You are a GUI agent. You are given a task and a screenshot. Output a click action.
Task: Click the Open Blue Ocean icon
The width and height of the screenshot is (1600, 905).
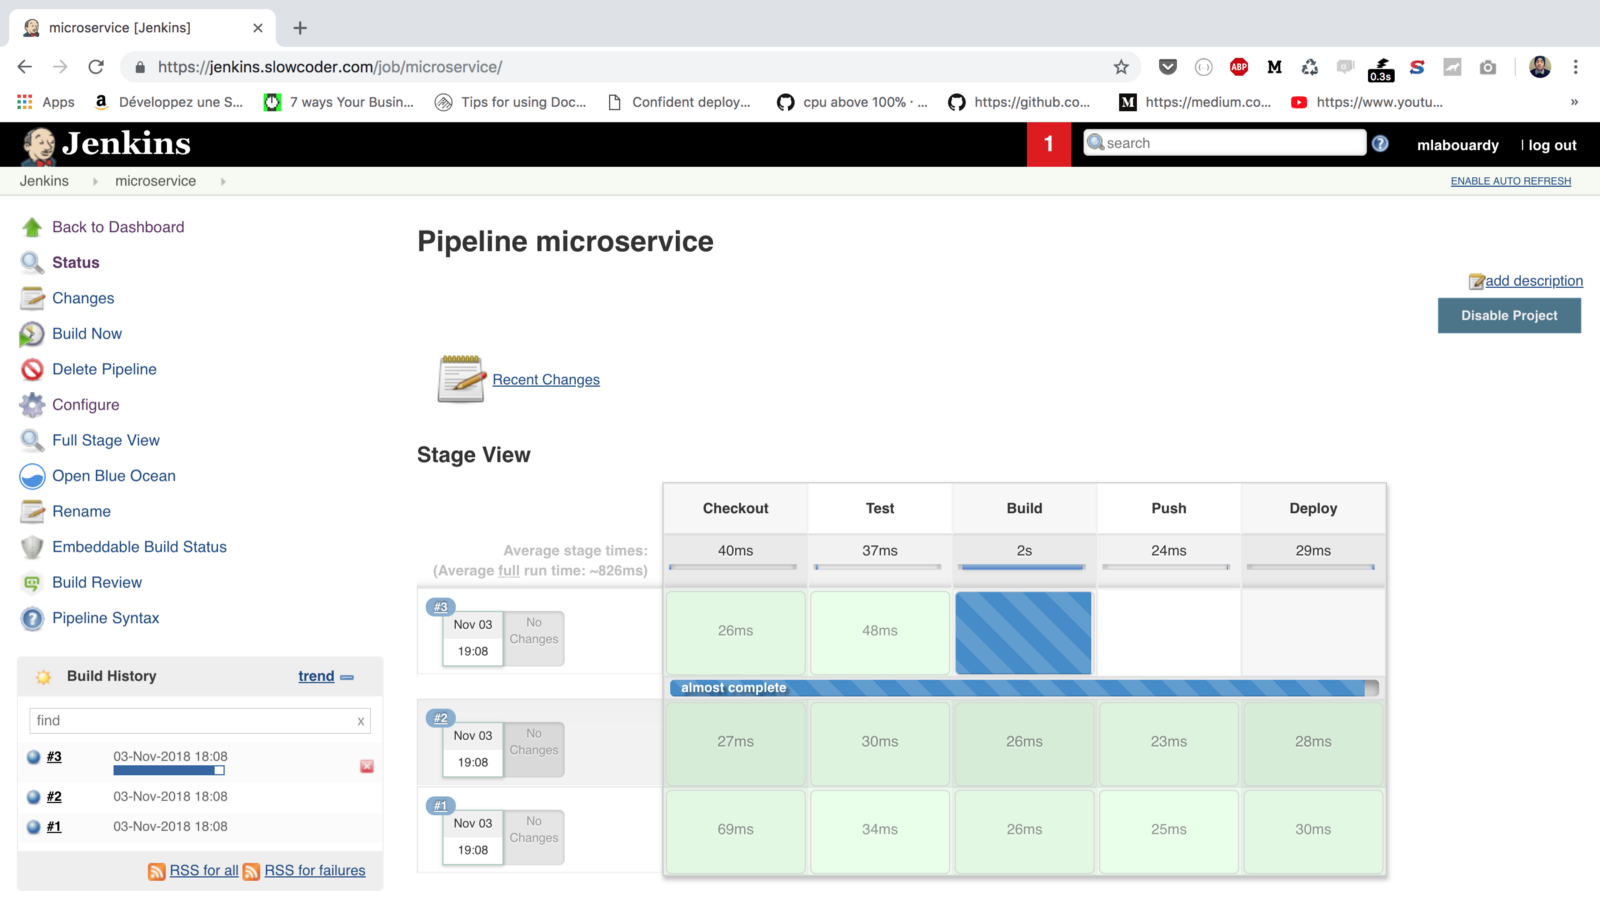[32, 476]
